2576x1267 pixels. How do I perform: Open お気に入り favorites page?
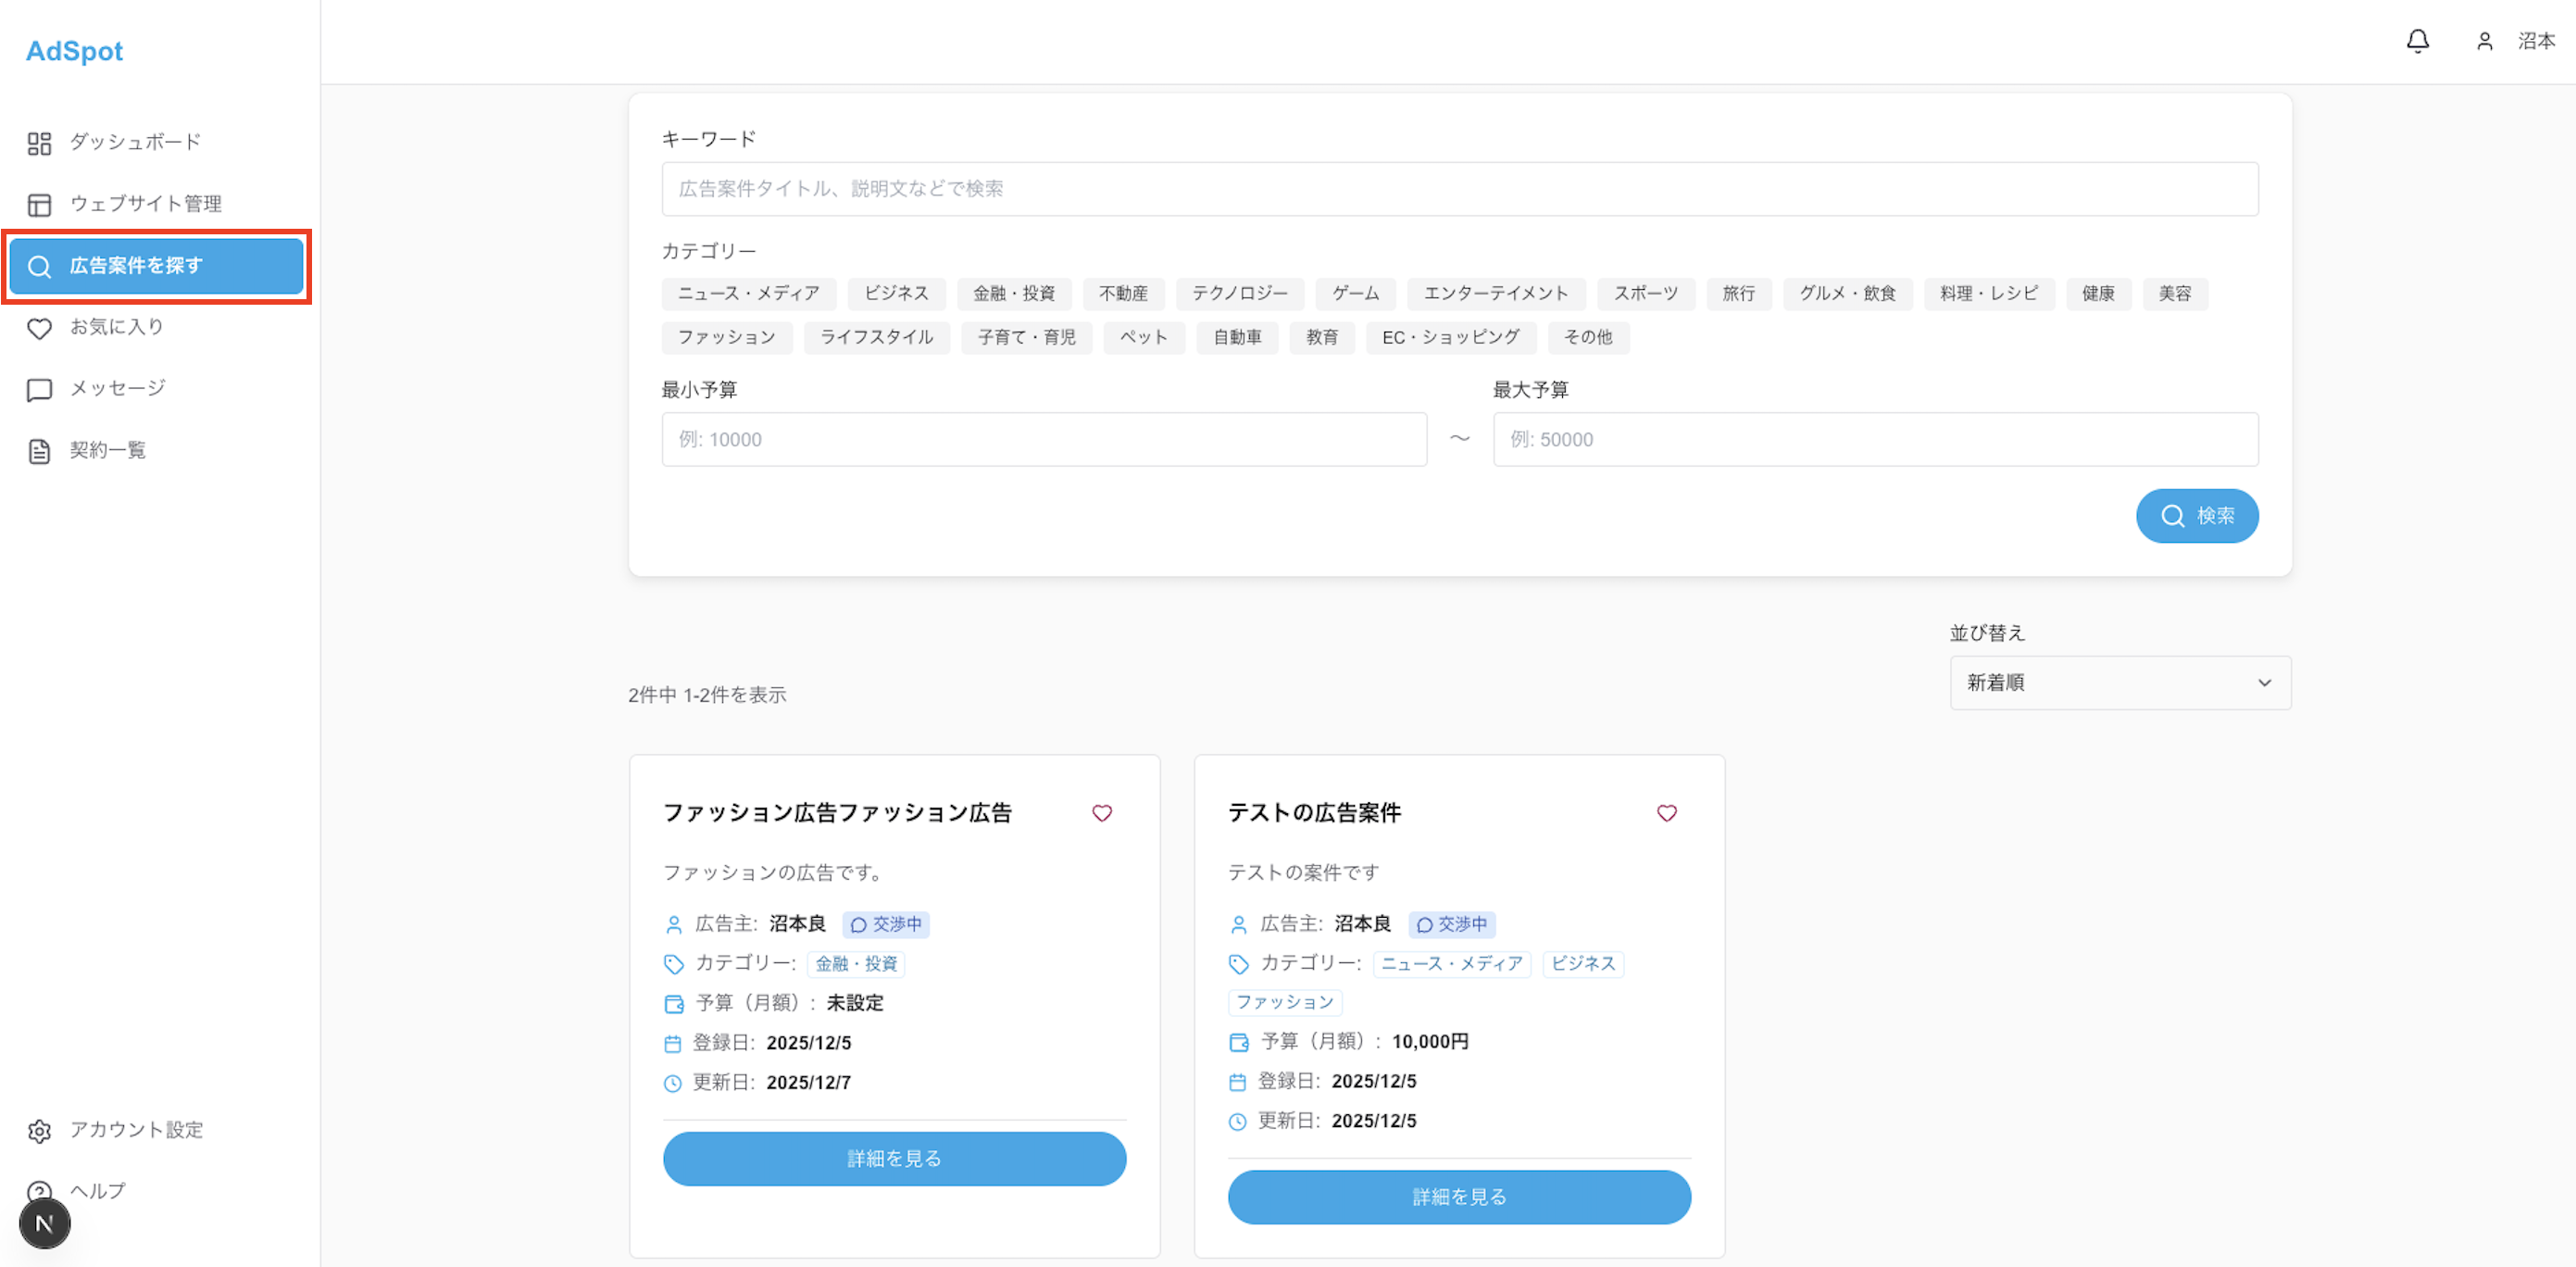(115, 327)
